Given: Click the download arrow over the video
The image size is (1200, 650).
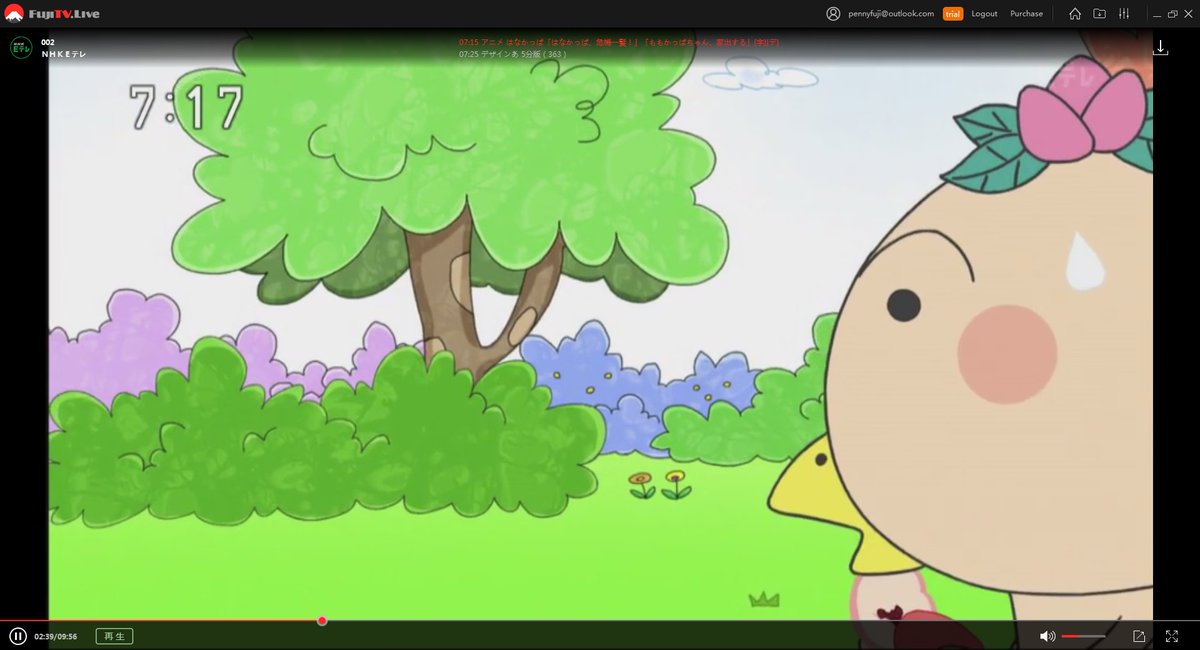Looking at the screenshot, I should click(1161, 47).
